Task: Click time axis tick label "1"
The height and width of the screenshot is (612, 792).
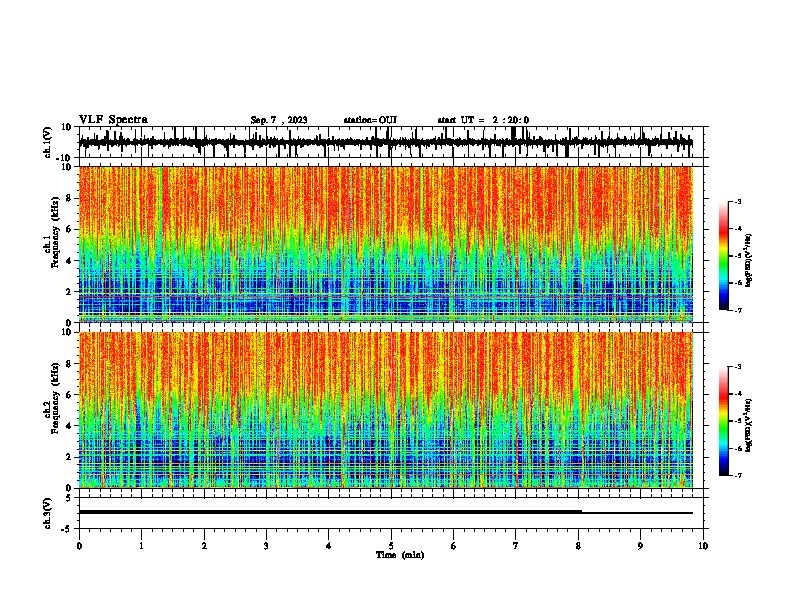Action: coord(141,546)
